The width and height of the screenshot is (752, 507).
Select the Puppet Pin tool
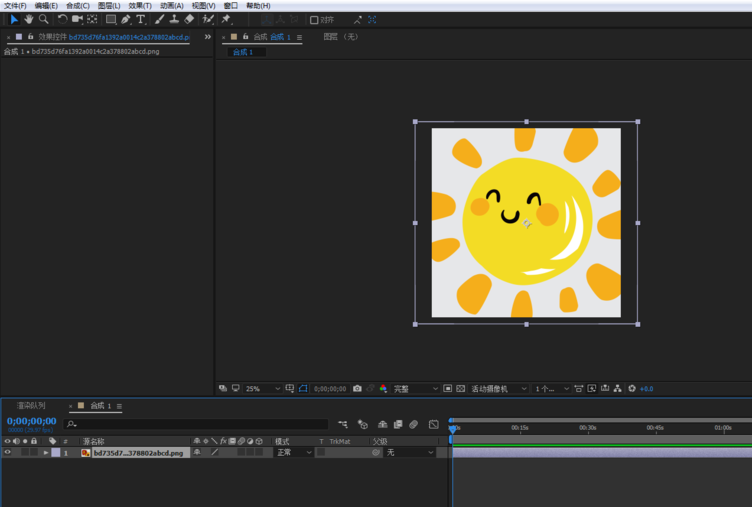226,19
